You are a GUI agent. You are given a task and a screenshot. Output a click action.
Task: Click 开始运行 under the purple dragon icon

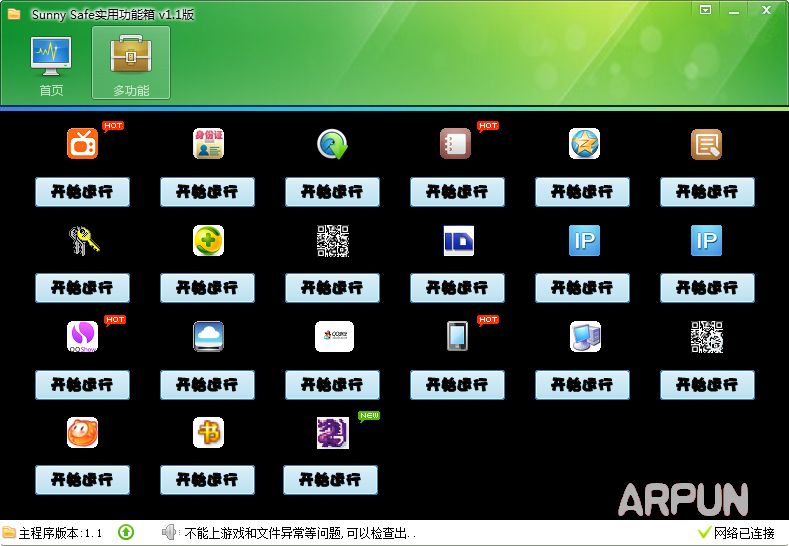pos(331,480)
